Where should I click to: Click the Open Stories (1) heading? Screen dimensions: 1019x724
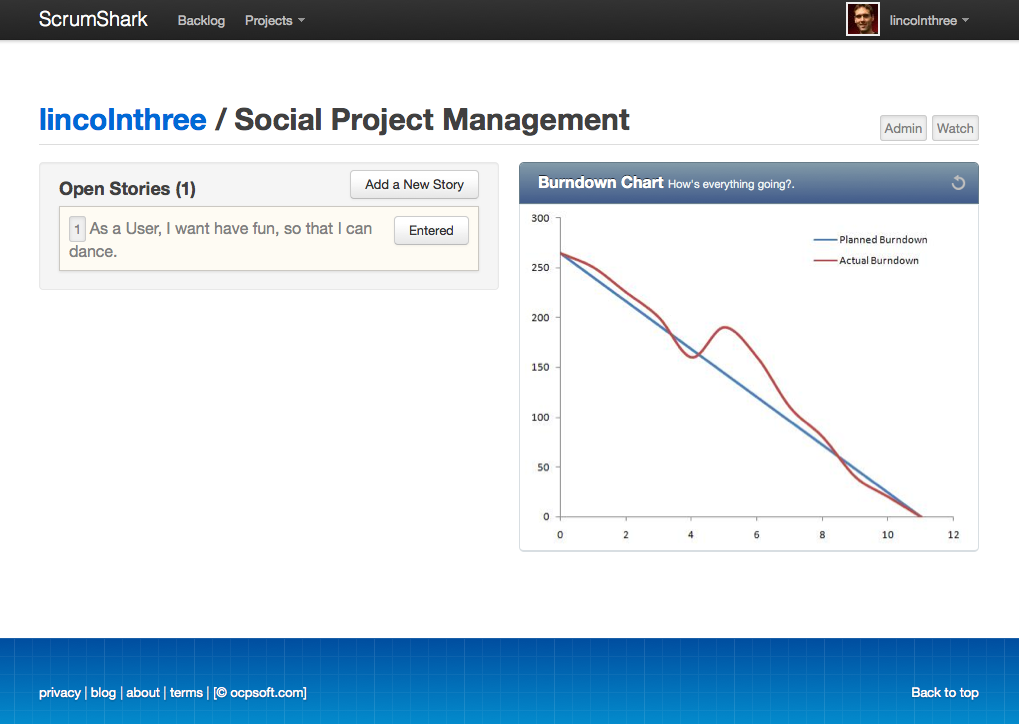[x=127, y=188]
